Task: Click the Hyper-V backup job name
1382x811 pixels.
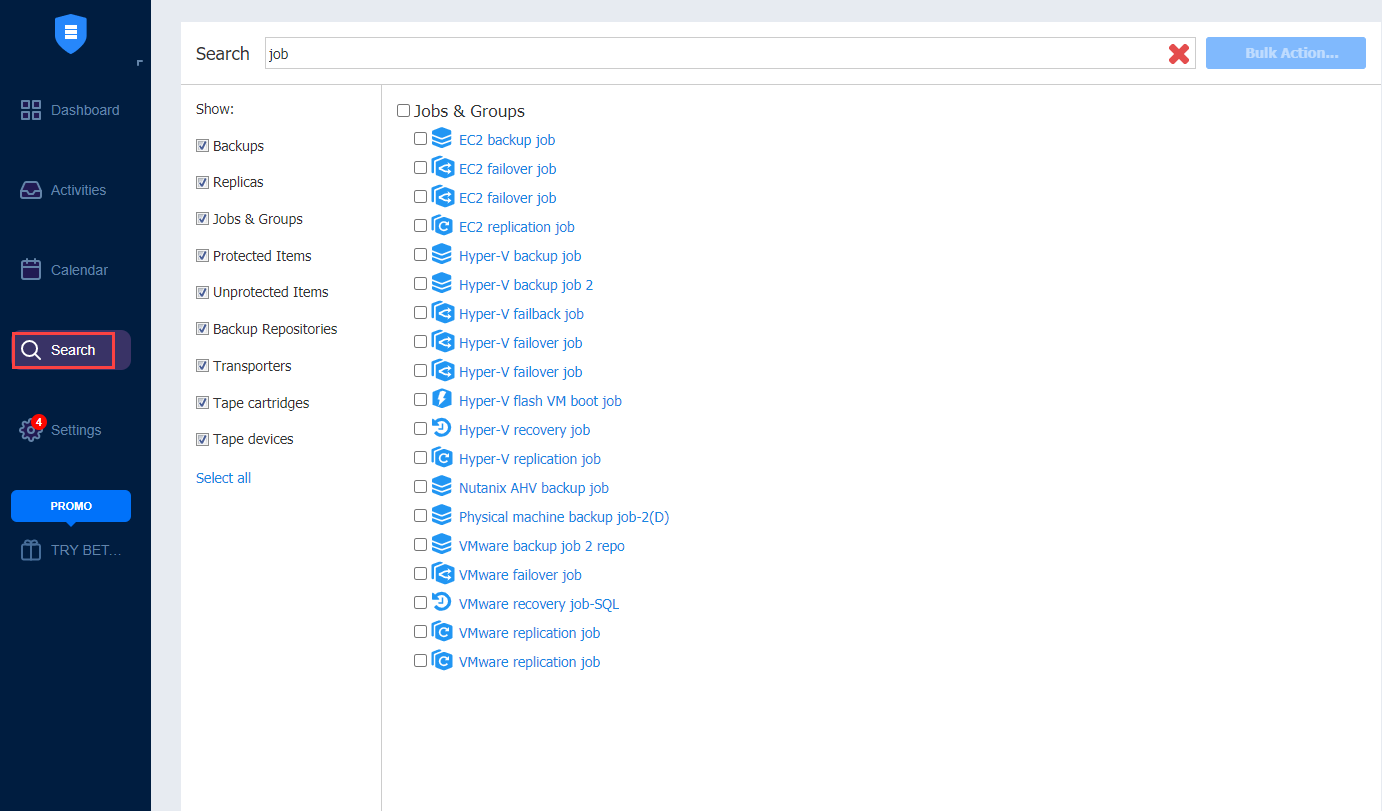Action: pyautogui.click(x=520, y=256)
